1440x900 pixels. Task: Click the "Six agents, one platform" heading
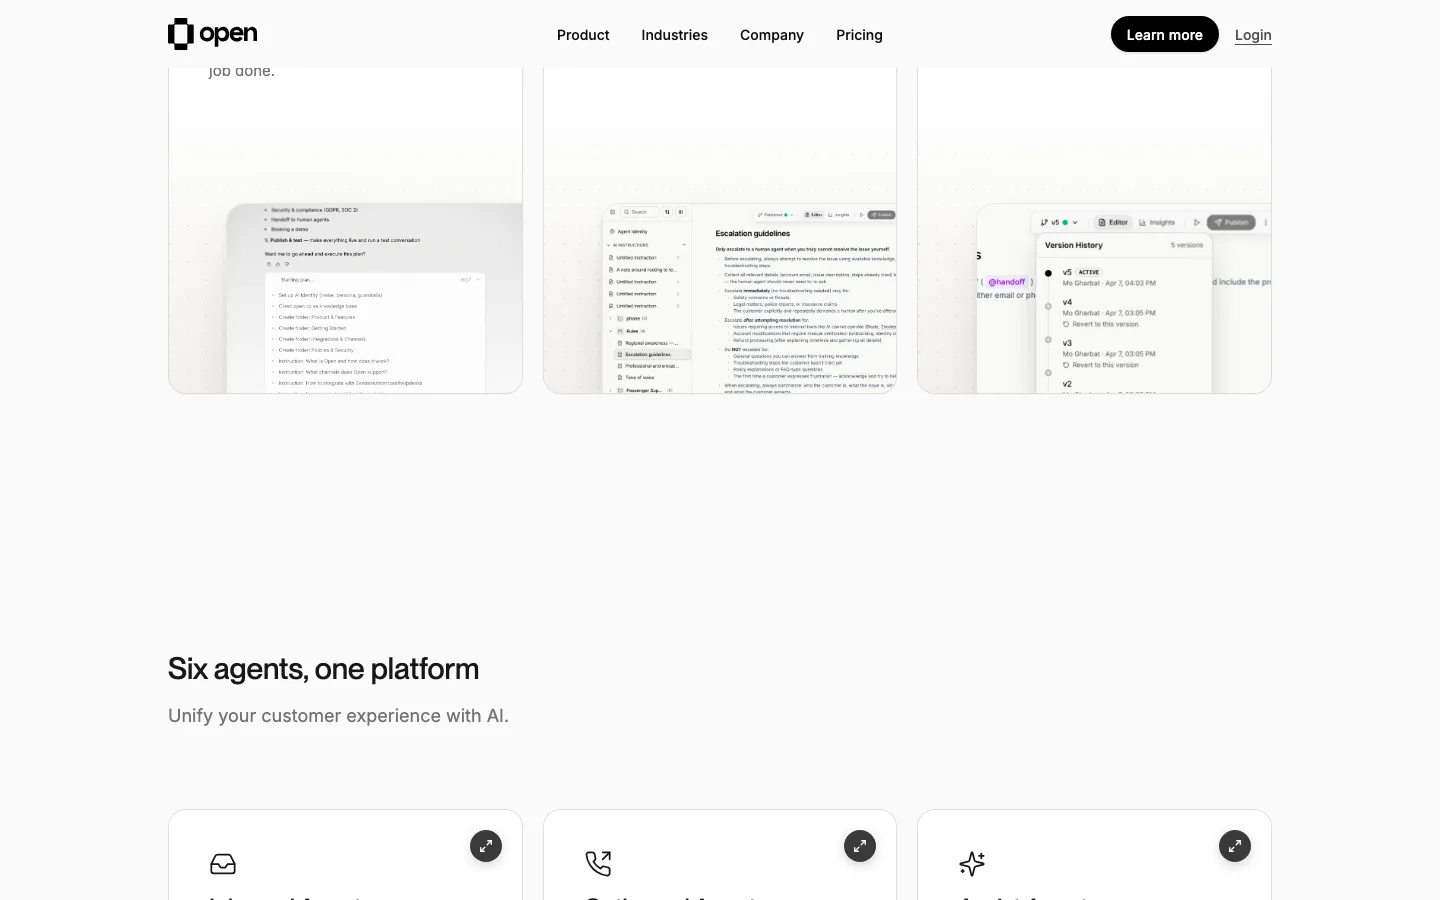click(324, 668)
